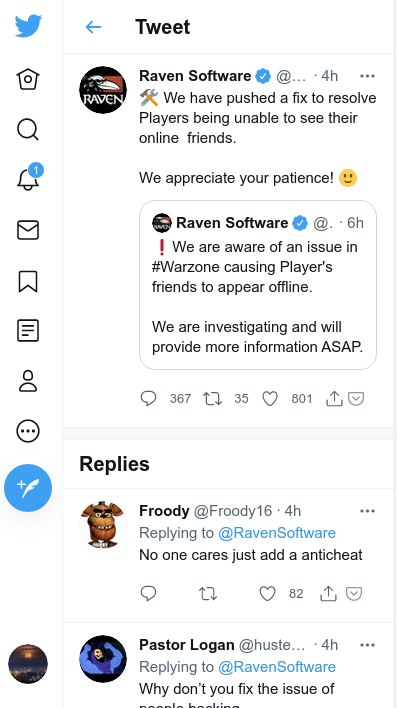Open the Messages envelope icon
This screenshot has height=708, width=397.
[28, 230]
